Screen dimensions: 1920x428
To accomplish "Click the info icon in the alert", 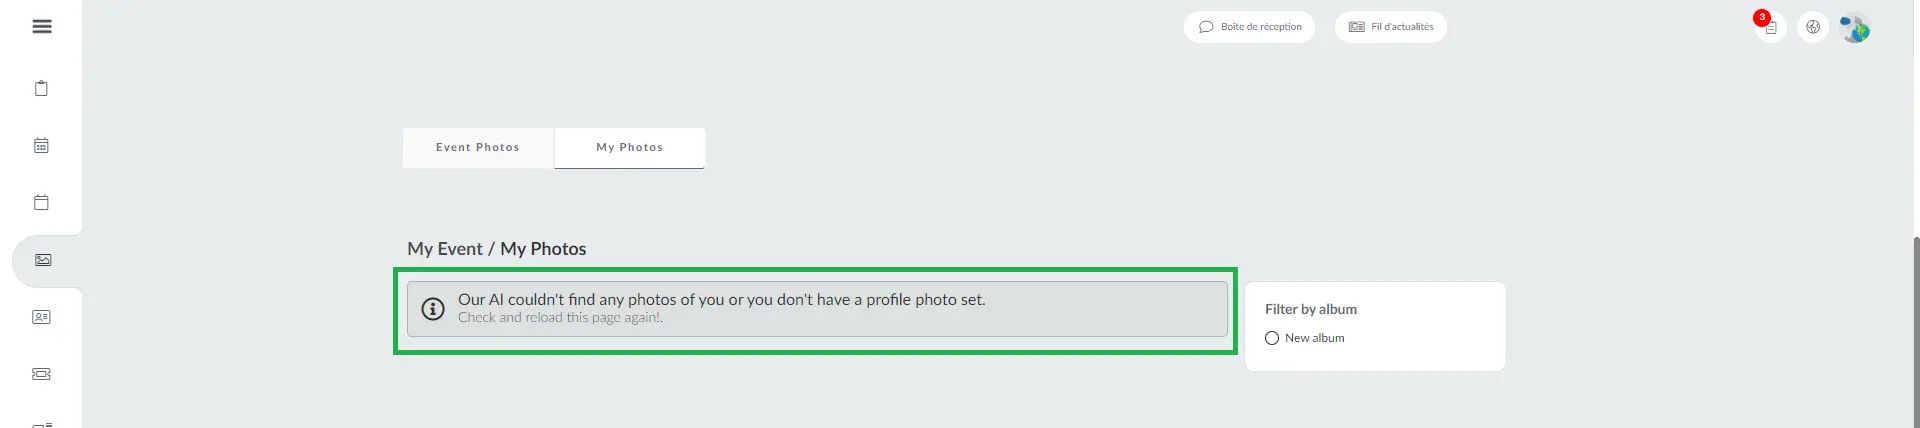I will point(433,309).
